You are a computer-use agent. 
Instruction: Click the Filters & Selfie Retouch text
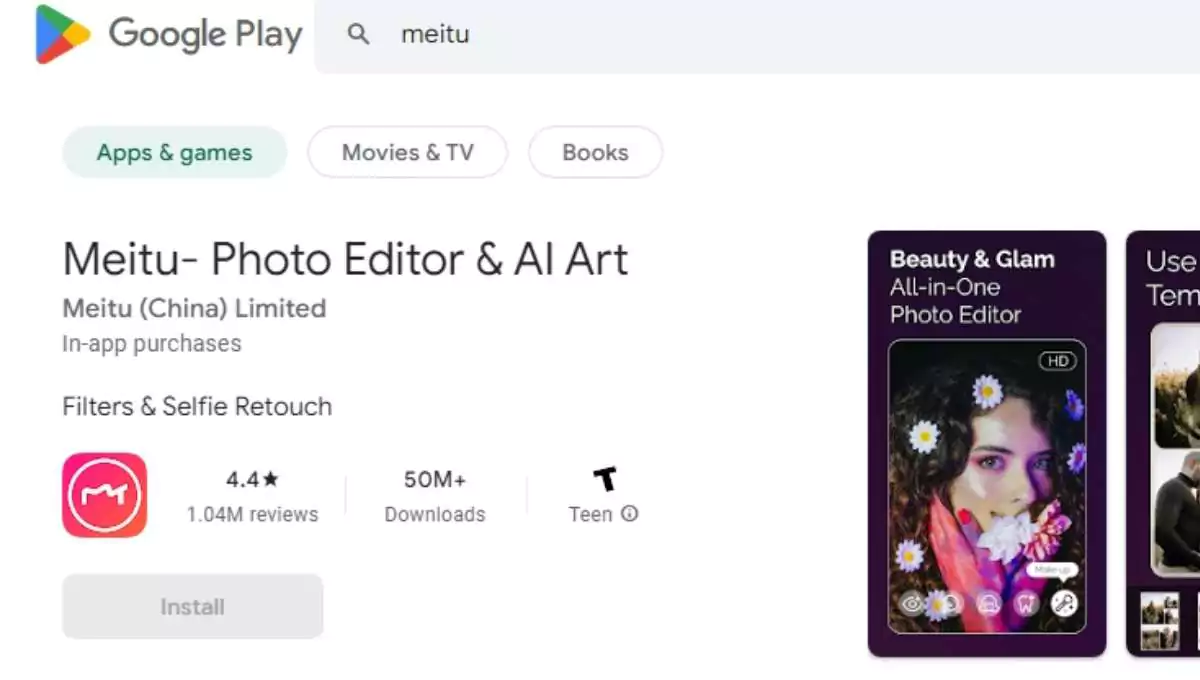pos(197,407)
